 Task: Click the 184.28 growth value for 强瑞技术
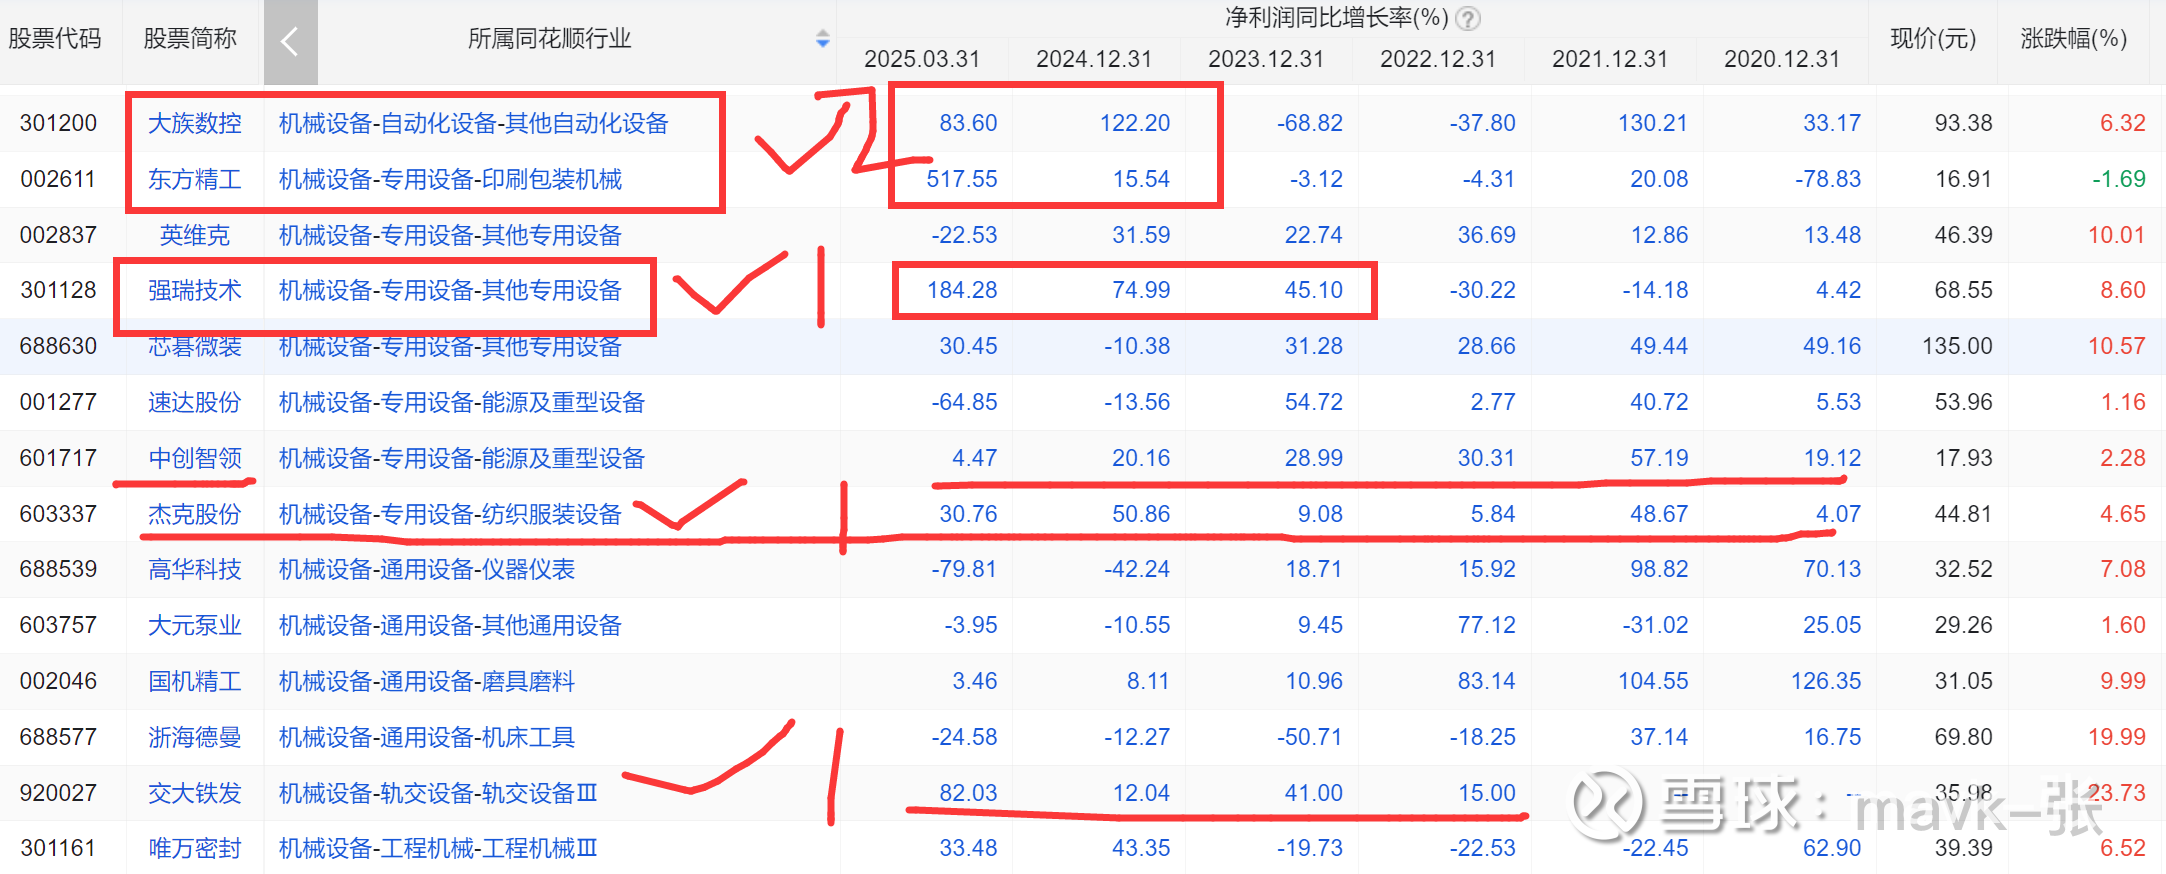pyautogui.click(x=962, y=290)
